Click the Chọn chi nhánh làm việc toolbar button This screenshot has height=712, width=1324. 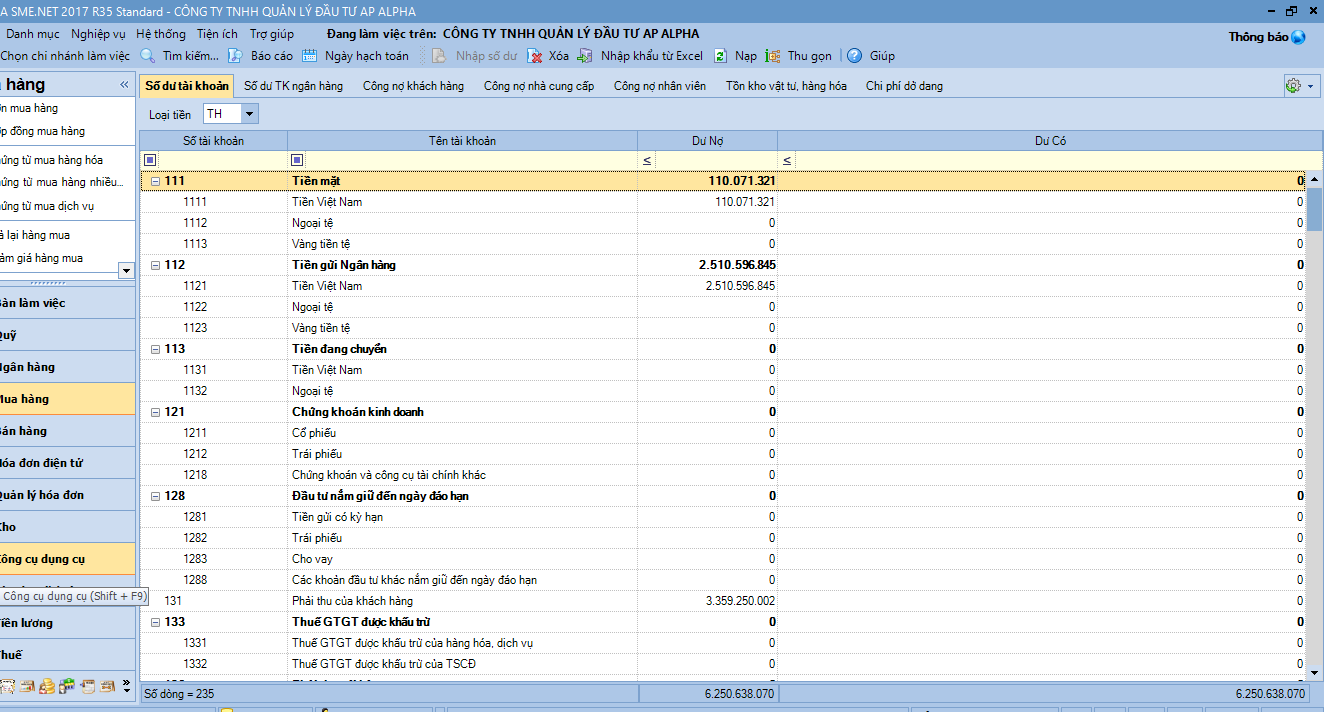[65, 56]
